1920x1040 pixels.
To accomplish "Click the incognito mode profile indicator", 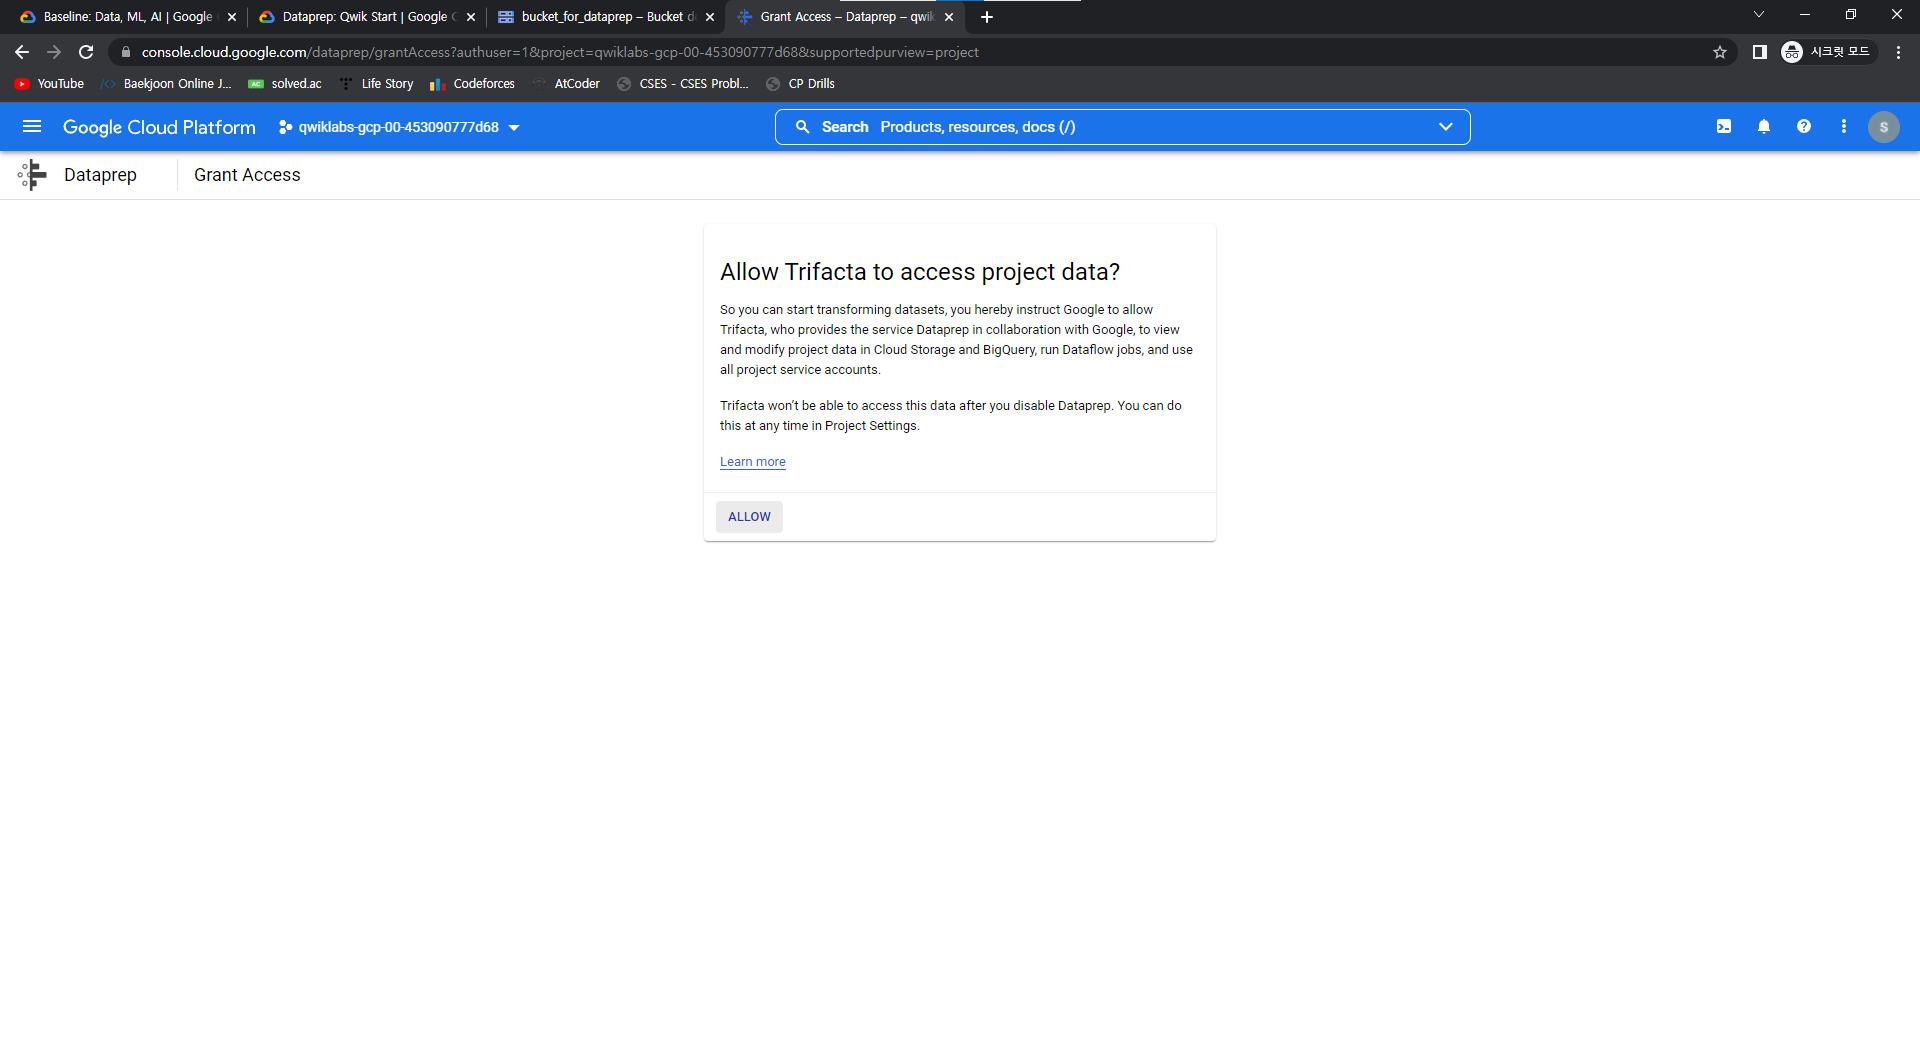I will (1827, 52).
